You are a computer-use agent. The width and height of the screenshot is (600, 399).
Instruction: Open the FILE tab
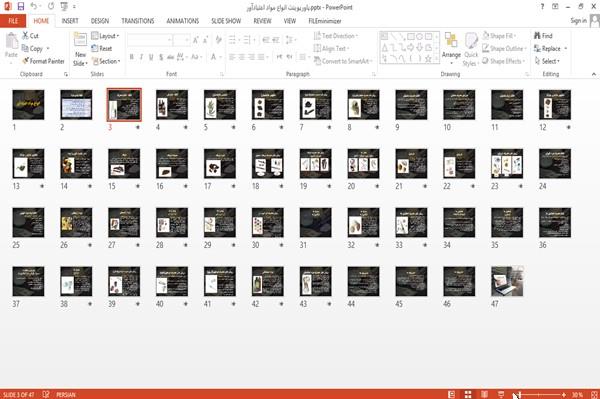coord(13,21)
